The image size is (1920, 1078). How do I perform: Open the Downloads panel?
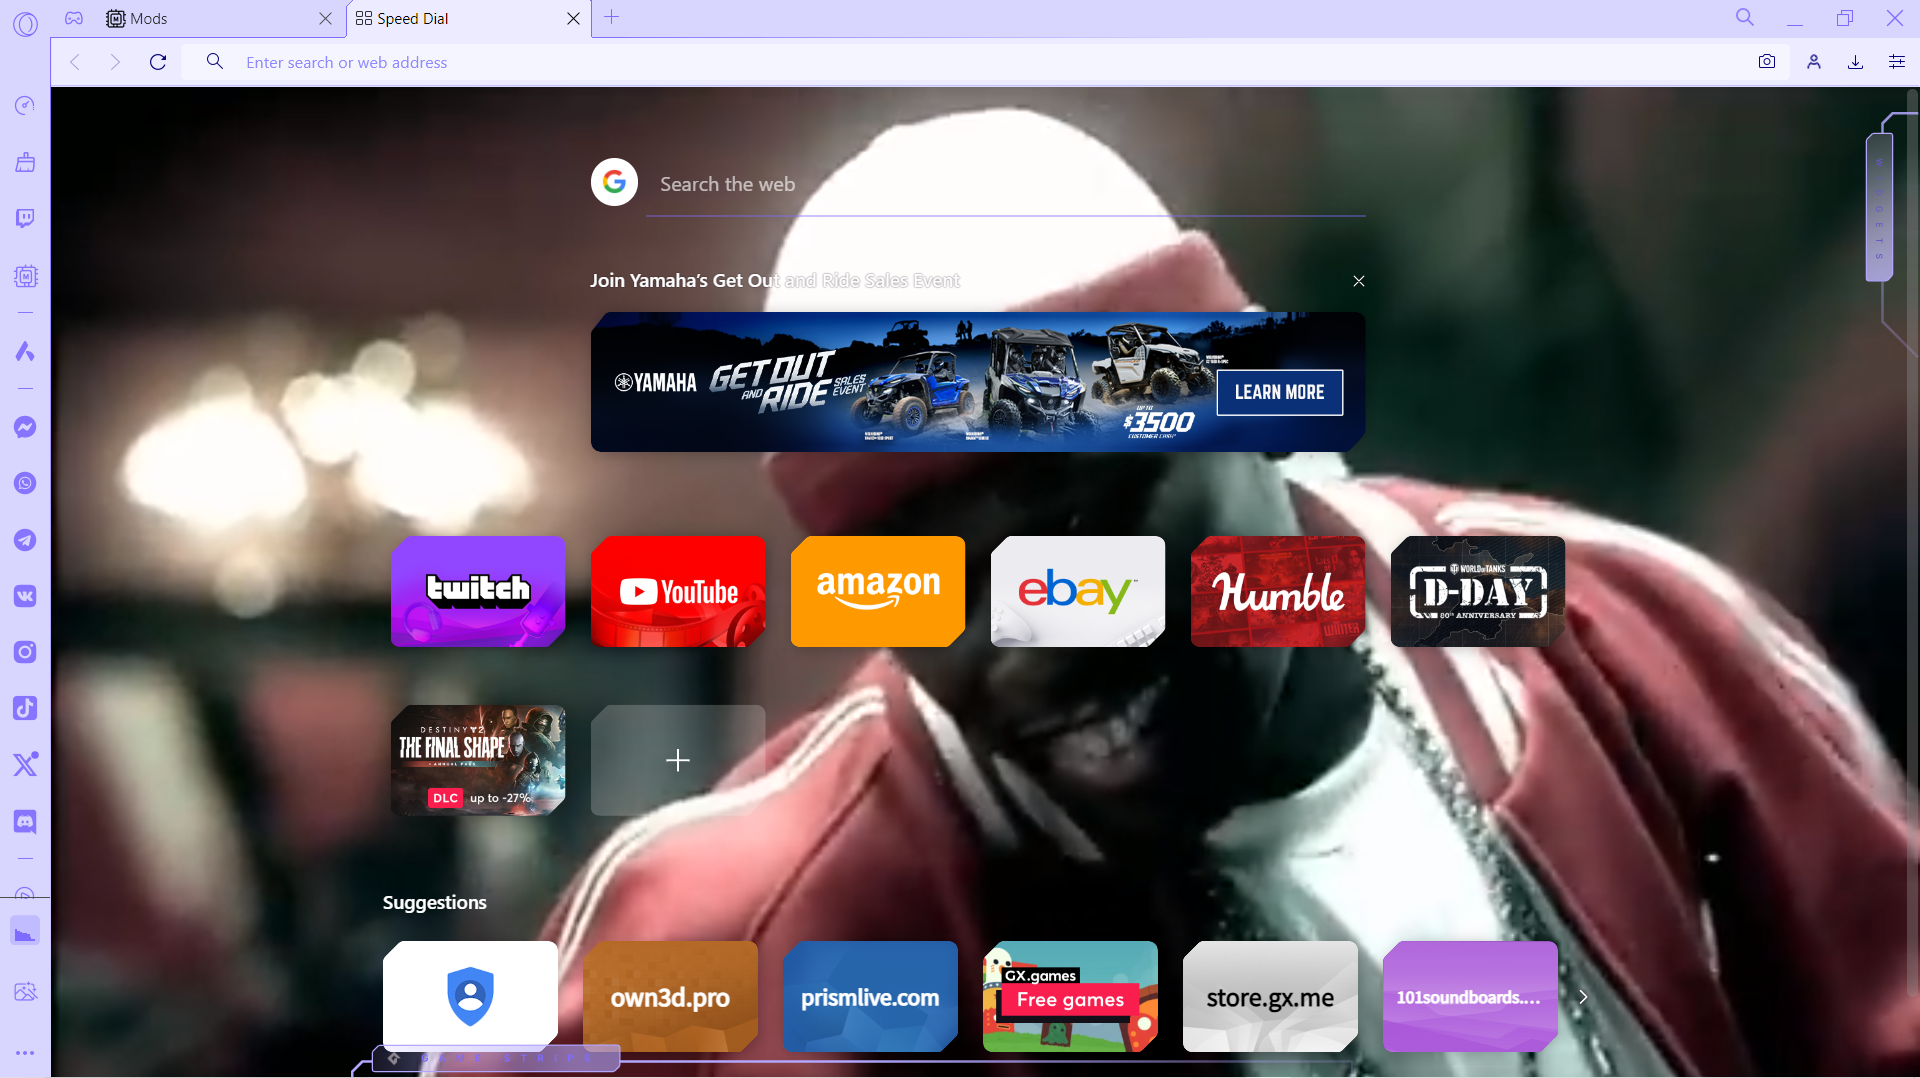coord(1855,61)
